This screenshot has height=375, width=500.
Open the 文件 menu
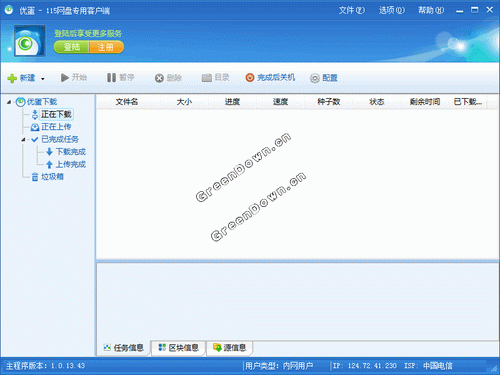pyautogui.click(x=352, y=10)
